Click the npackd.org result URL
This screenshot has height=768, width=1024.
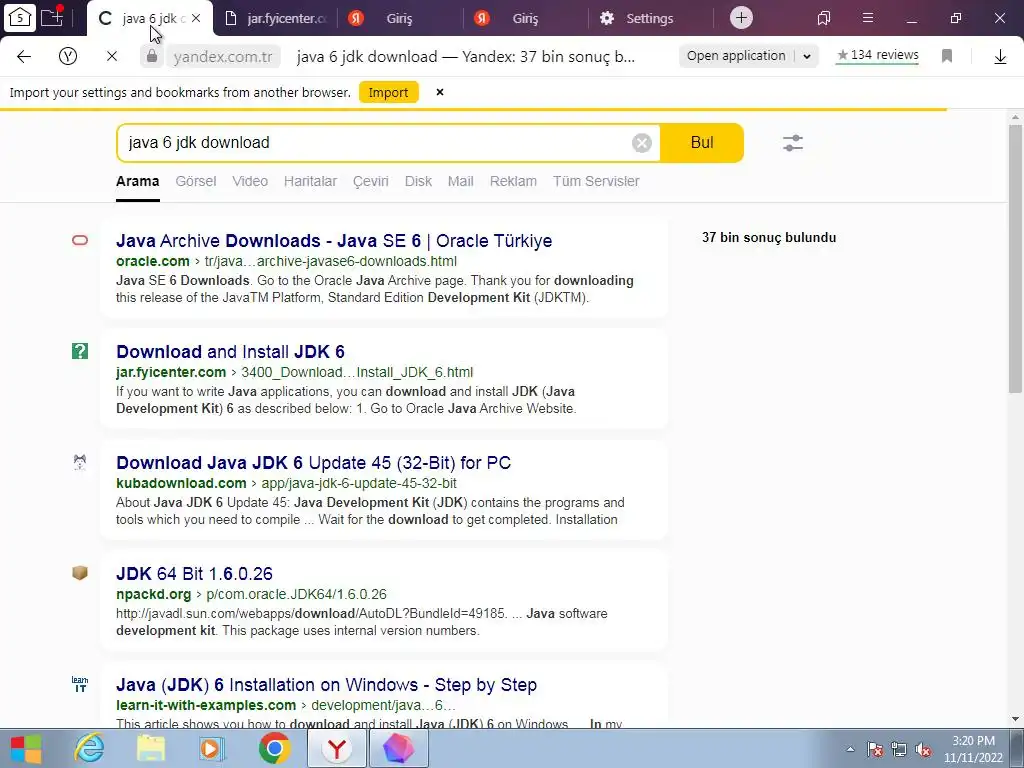251,594
